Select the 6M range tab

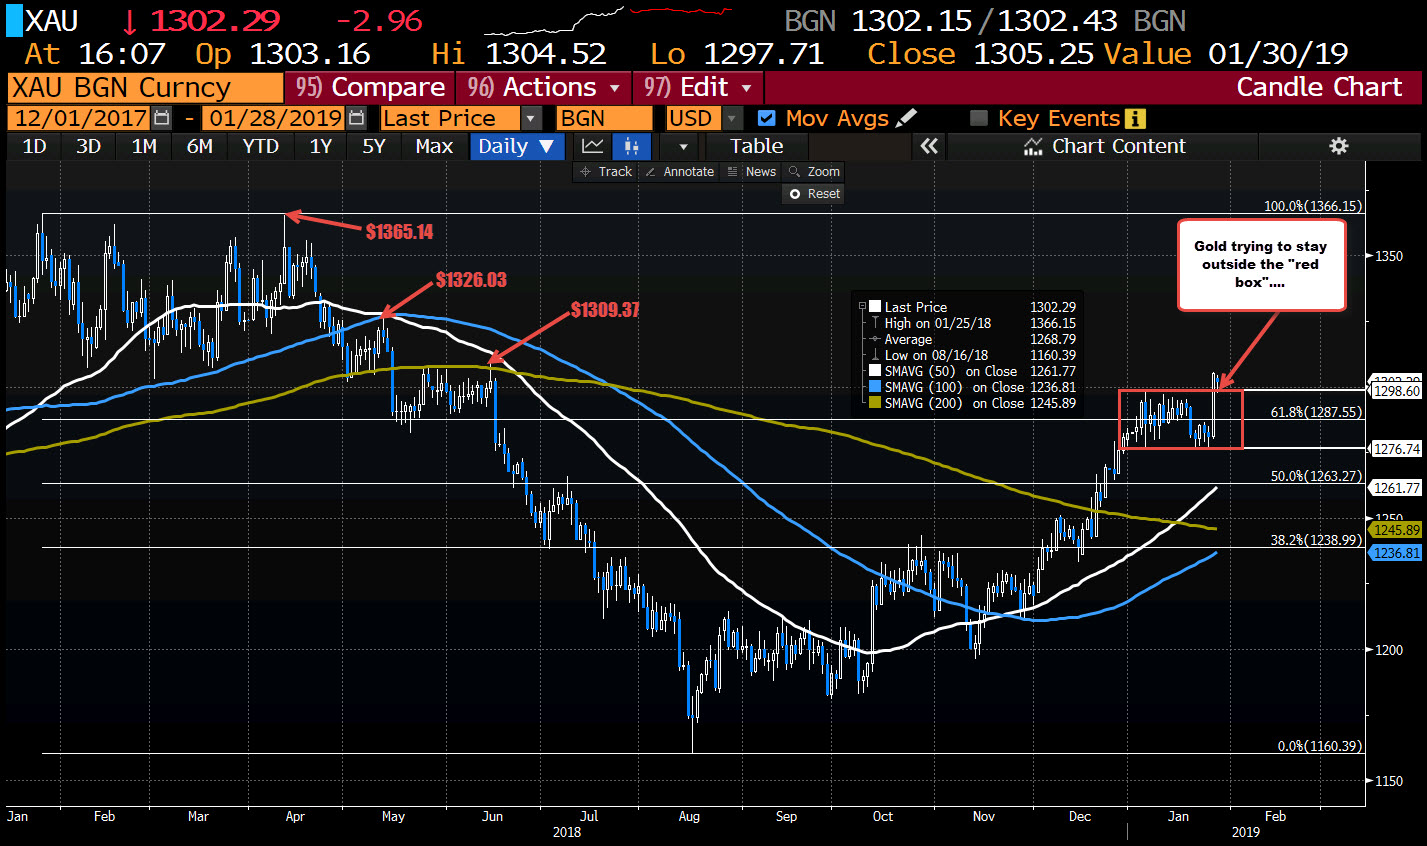[x=200, y=146]
